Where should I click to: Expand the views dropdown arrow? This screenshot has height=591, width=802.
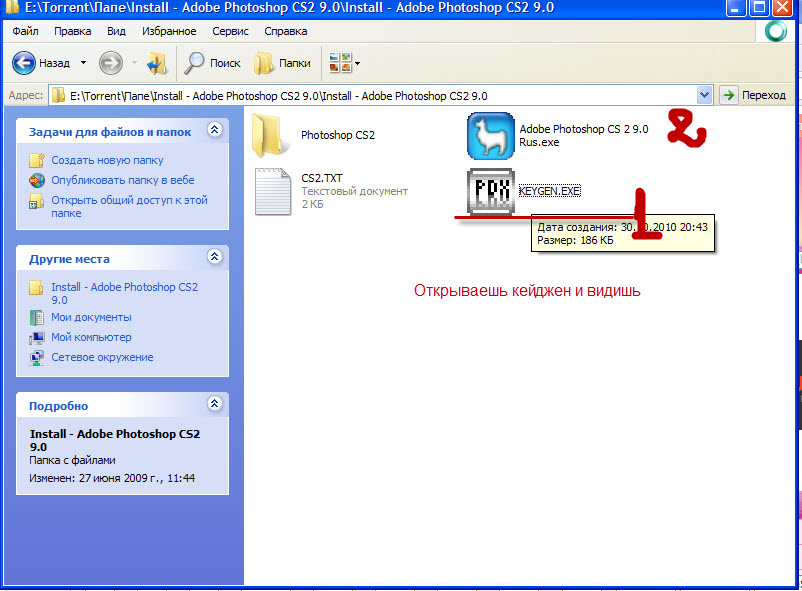(358, 64)
